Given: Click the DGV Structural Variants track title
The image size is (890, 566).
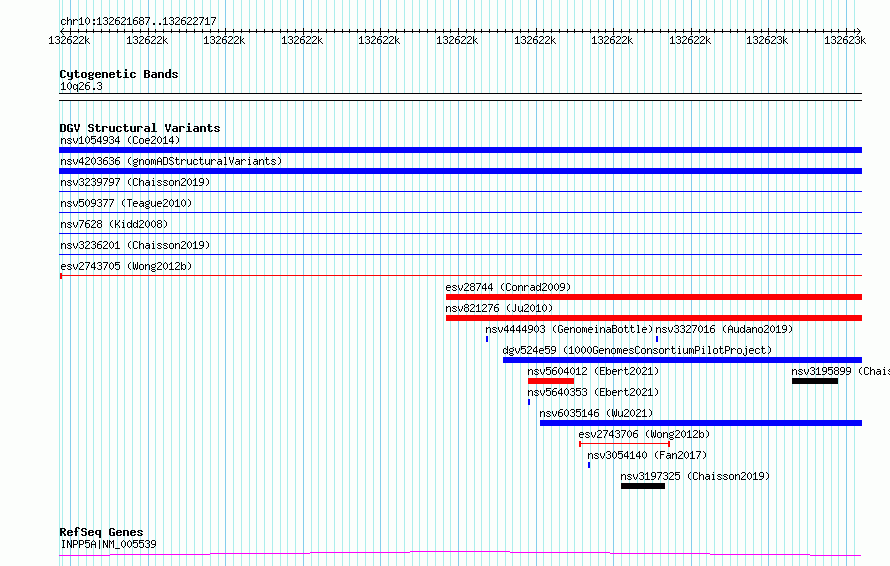Looking at the screenshot, I should (140, 128).
